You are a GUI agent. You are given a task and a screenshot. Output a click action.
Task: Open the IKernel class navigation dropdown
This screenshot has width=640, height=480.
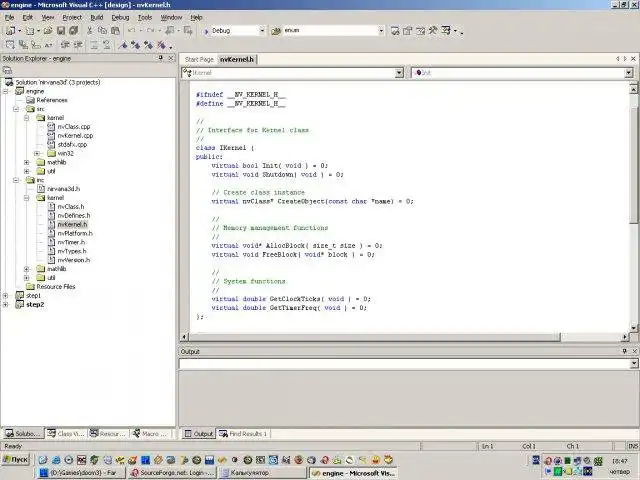399,73
